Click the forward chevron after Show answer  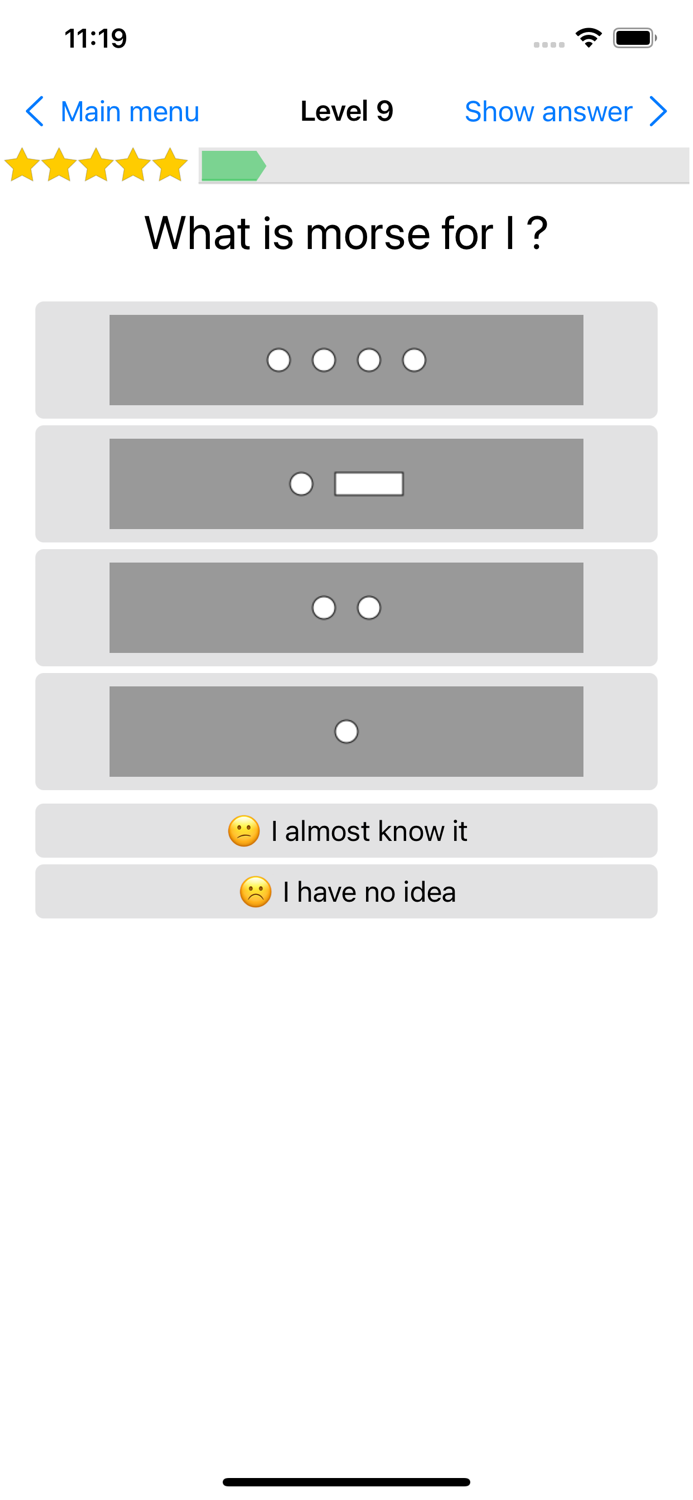point(658,112)
